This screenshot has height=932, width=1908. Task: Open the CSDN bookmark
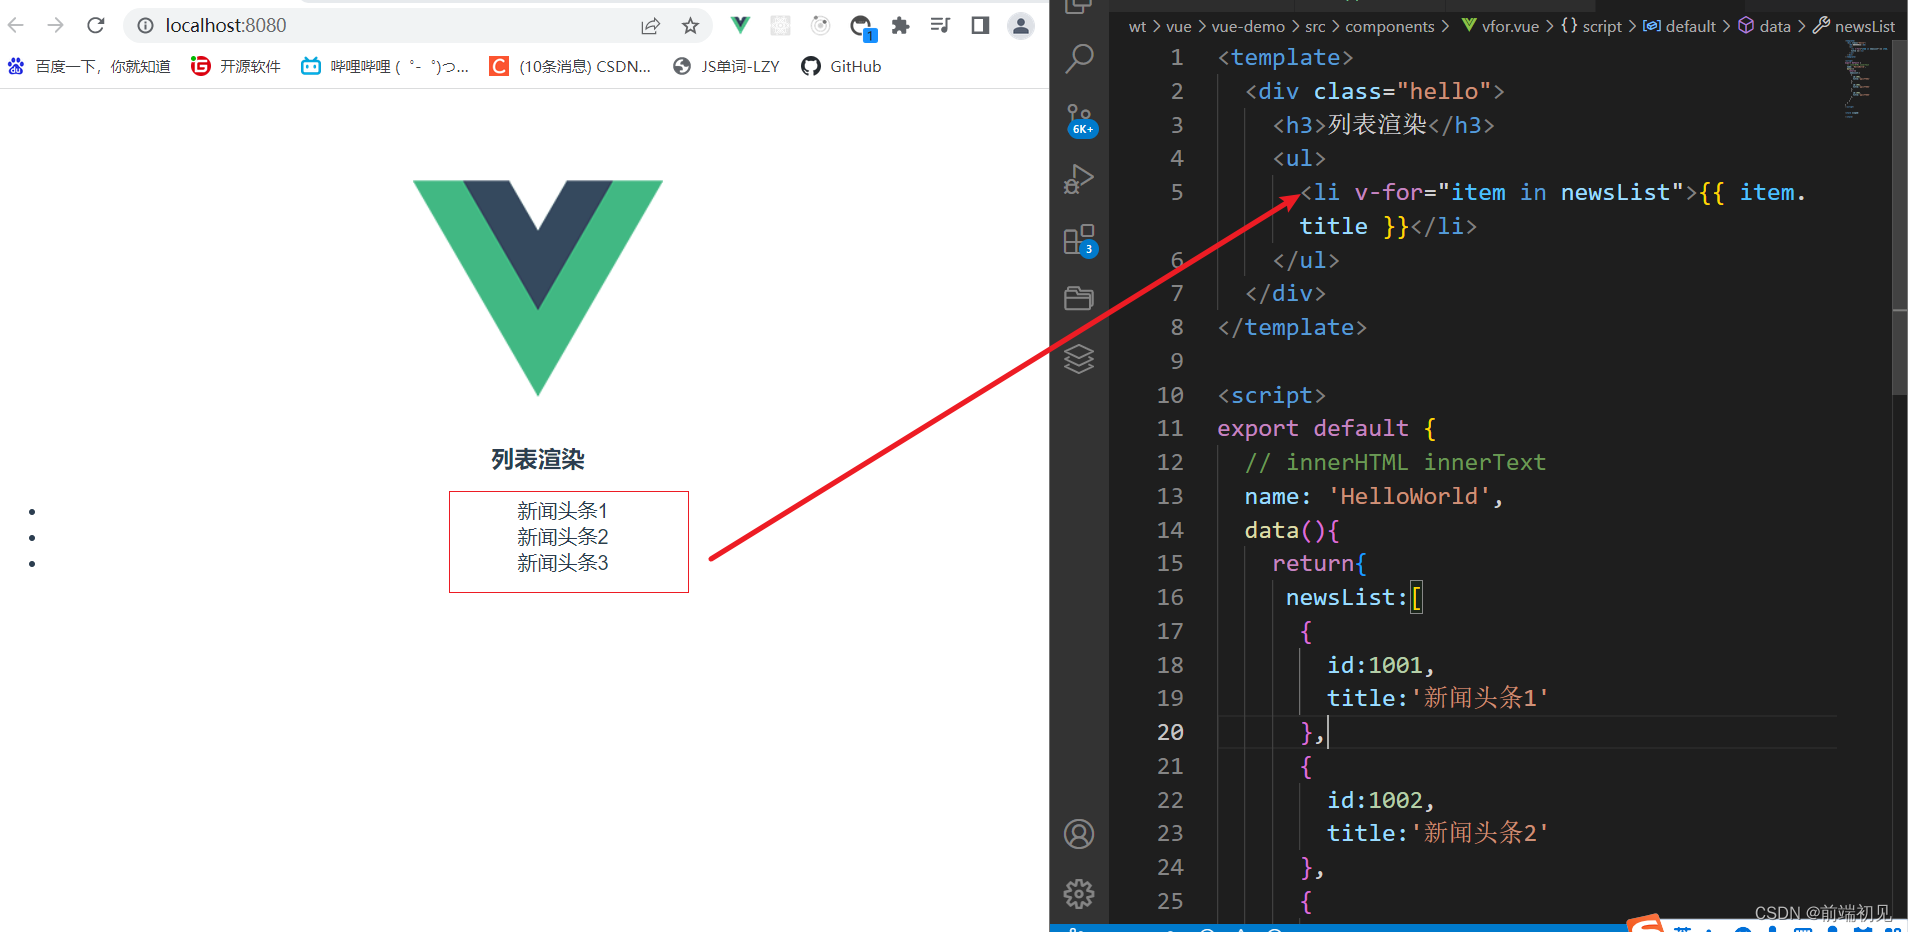[x=570, y=66]
